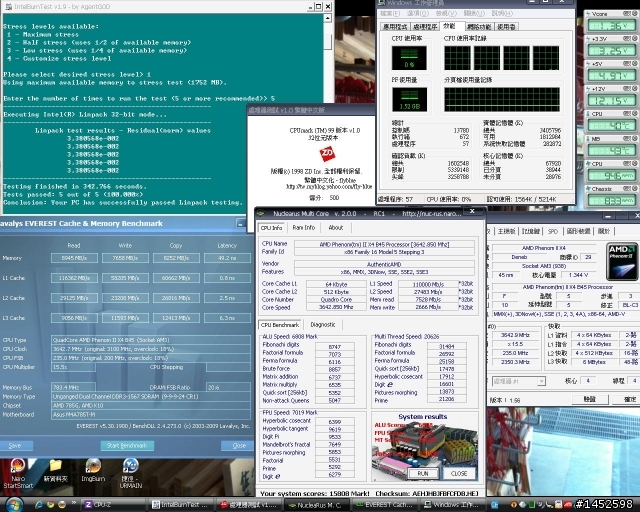Image resolution: width=640 pixels, height=512 pixels.
Task: Open the Windows Start orb
Action: [x=14, y=505]
